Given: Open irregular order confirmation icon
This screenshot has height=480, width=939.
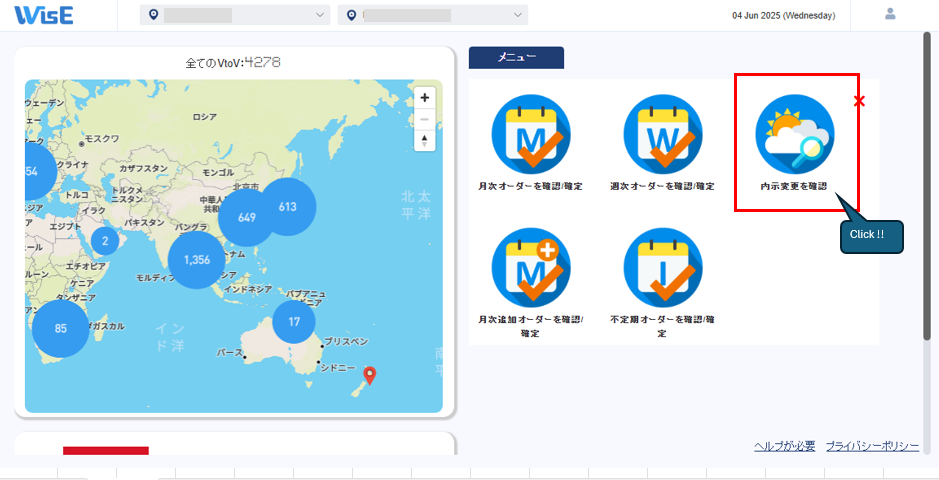Looking at the screenshot, I should [662, 267].
